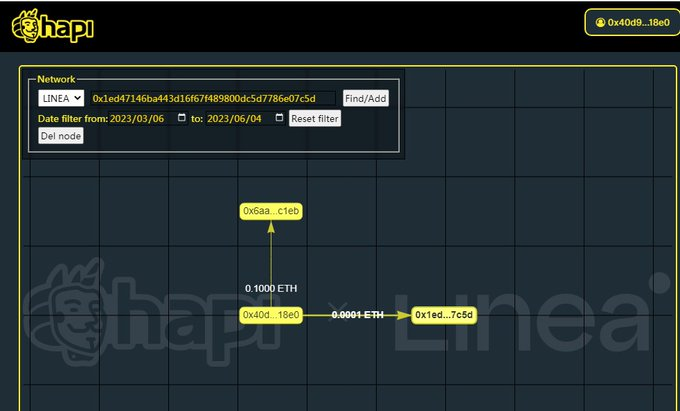Open calendar picker for the to date

(279, 118)
